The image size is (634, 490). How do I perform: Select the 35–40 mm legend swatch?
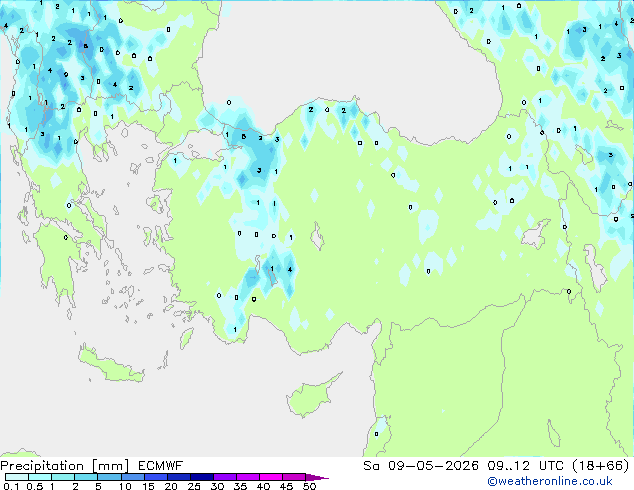(248, 477)
